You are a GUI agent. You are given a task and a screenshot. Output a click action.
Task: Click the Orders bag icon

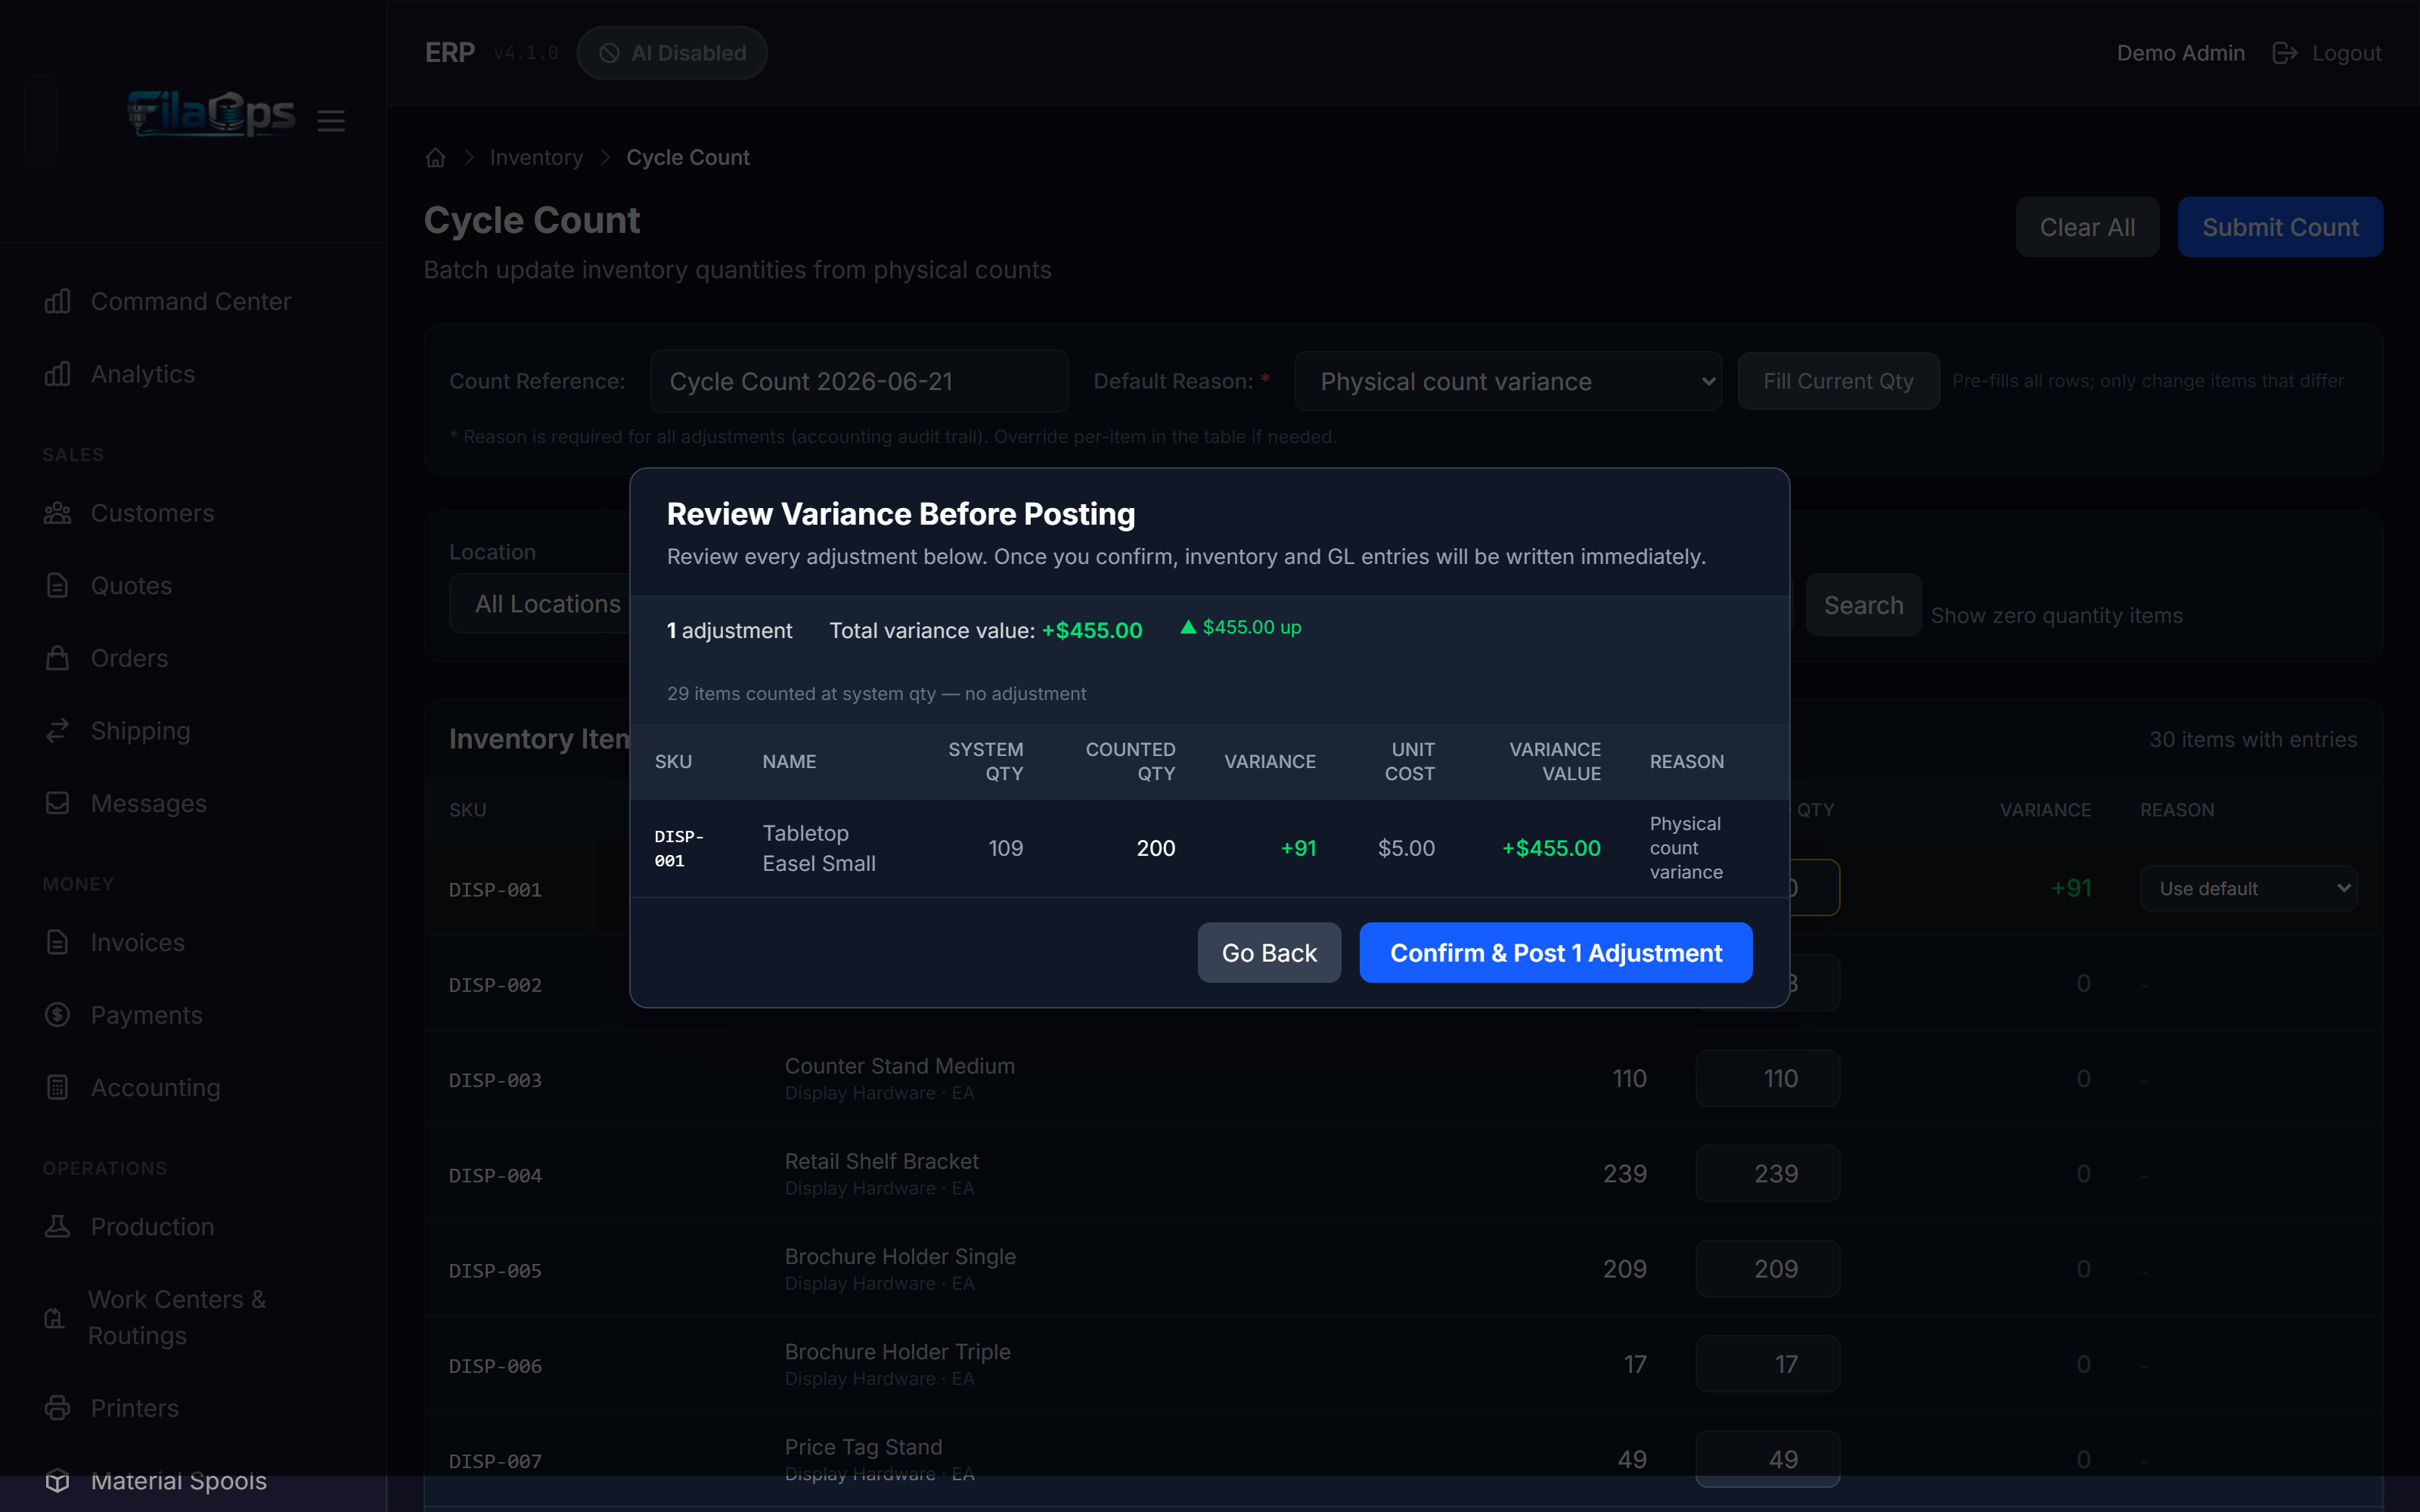[58, 658]
